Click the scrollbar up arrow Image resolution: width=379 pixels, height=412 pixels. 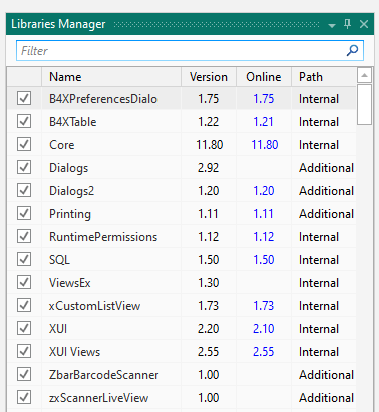click(364, 75)
